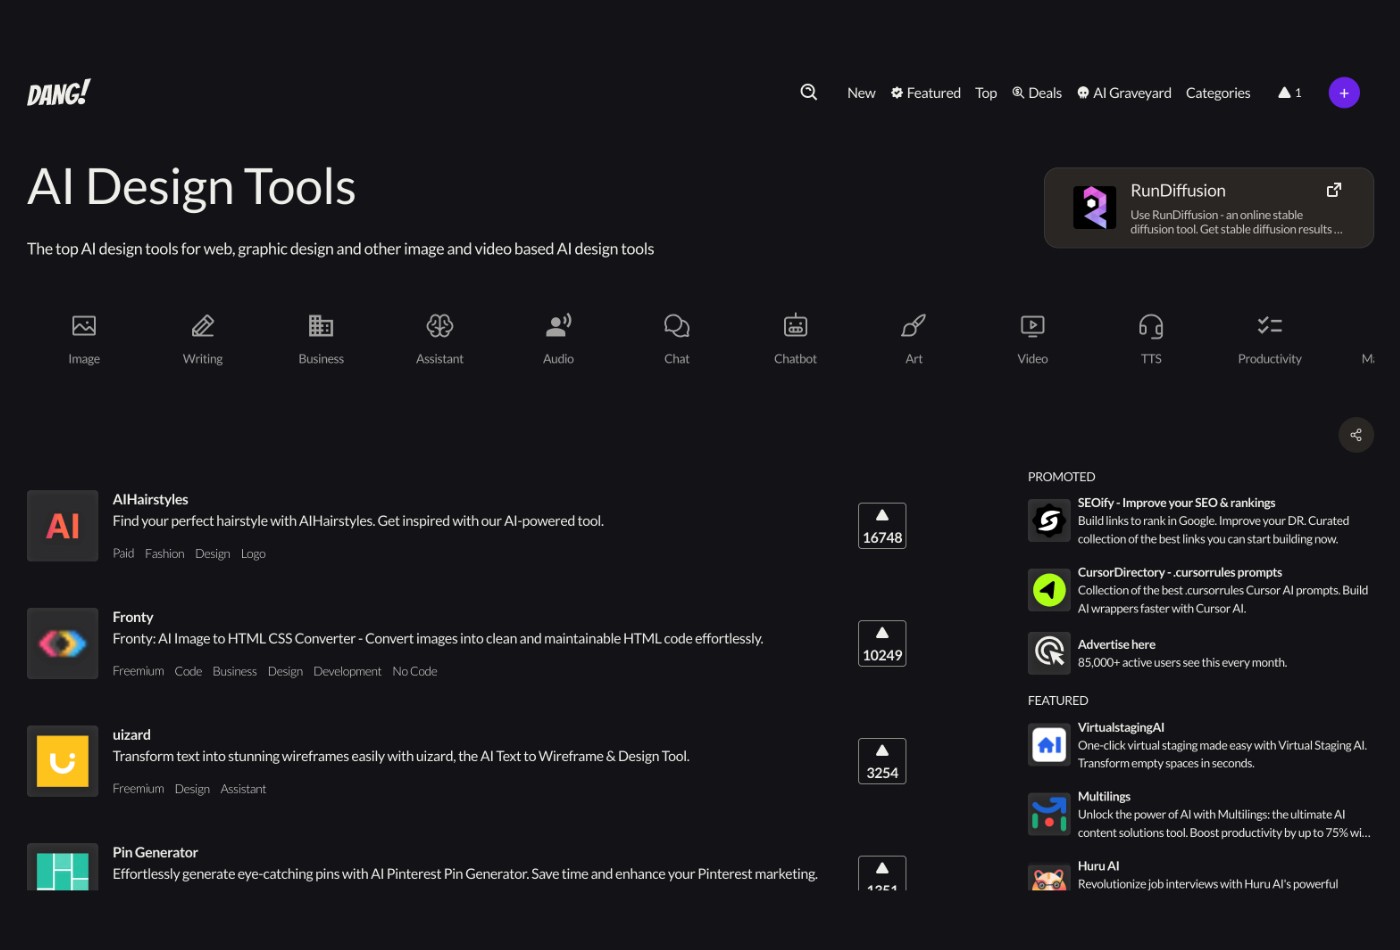Select the TTS category icon

(1151, 326)
